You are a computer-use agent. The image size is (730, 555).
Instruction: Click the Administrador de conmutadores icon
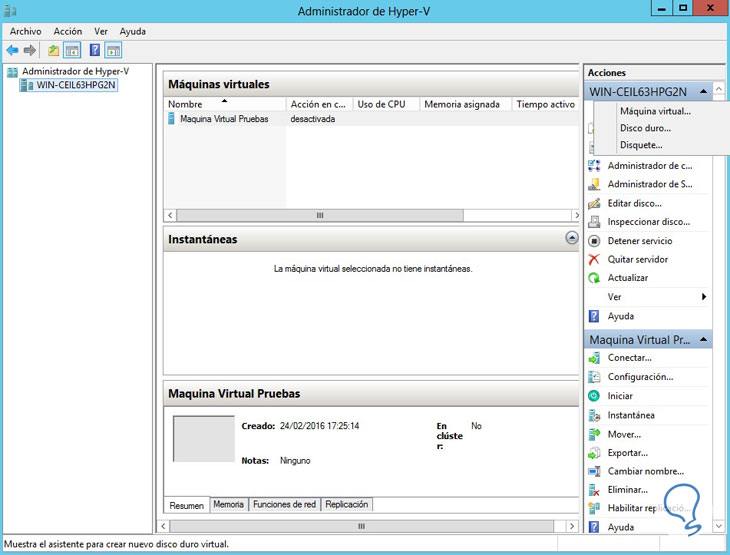point(594,166)
